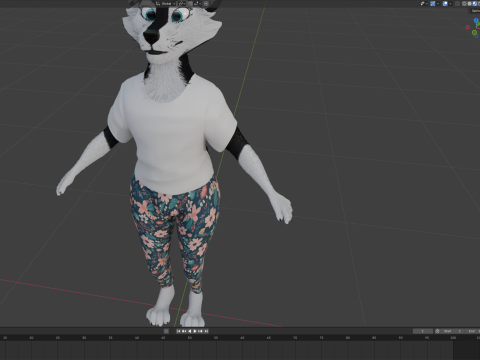Play the animation forward
The width and height of the screenshot is (480, 360).
pyautogui.click(x=195, y=331)
